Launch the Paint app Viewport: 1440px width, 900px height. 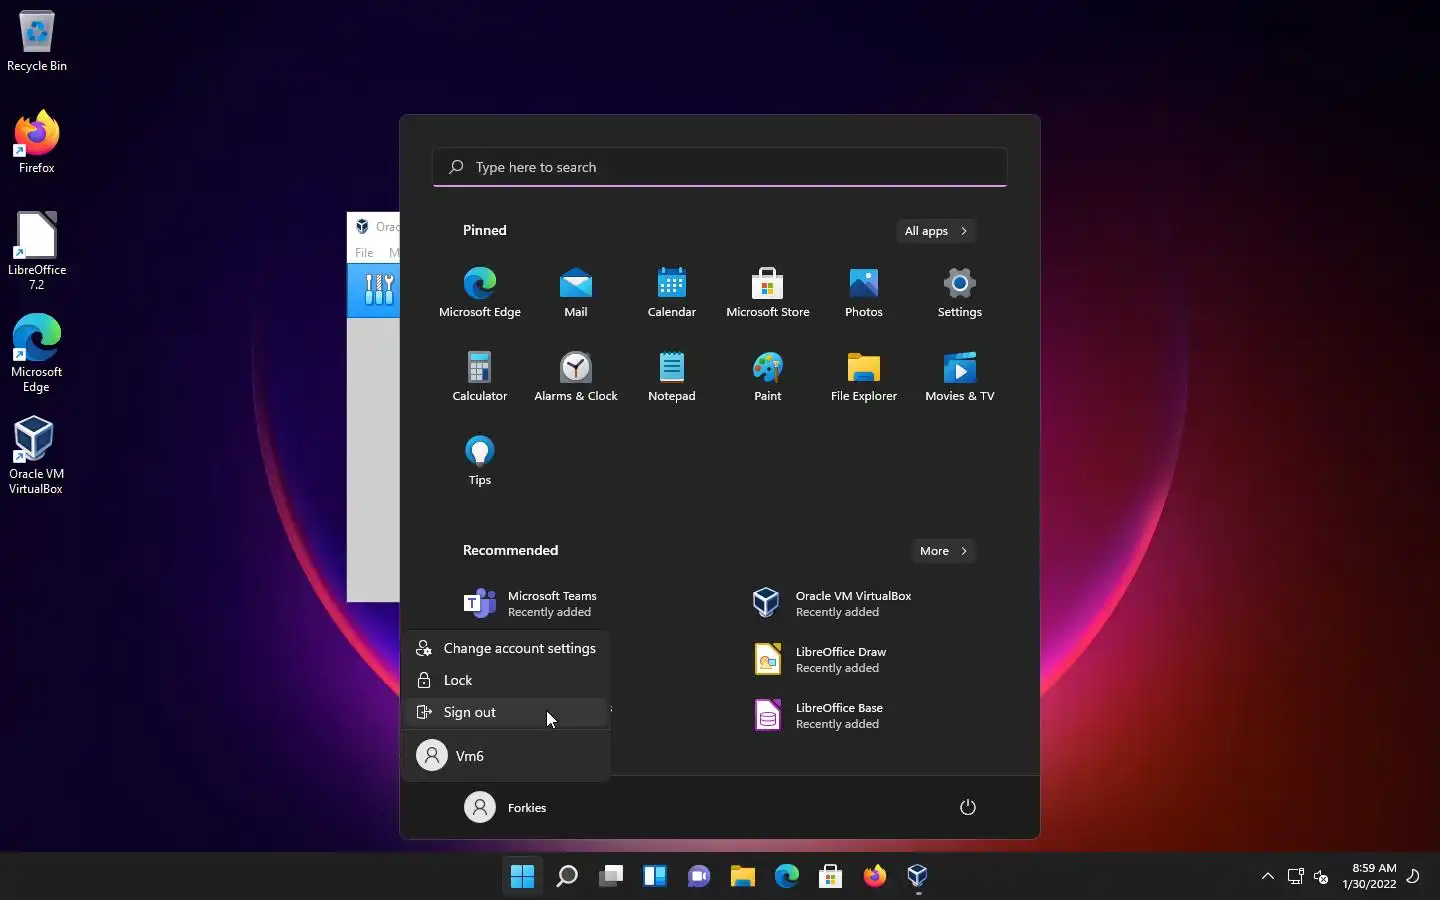[x=768, y=376]
